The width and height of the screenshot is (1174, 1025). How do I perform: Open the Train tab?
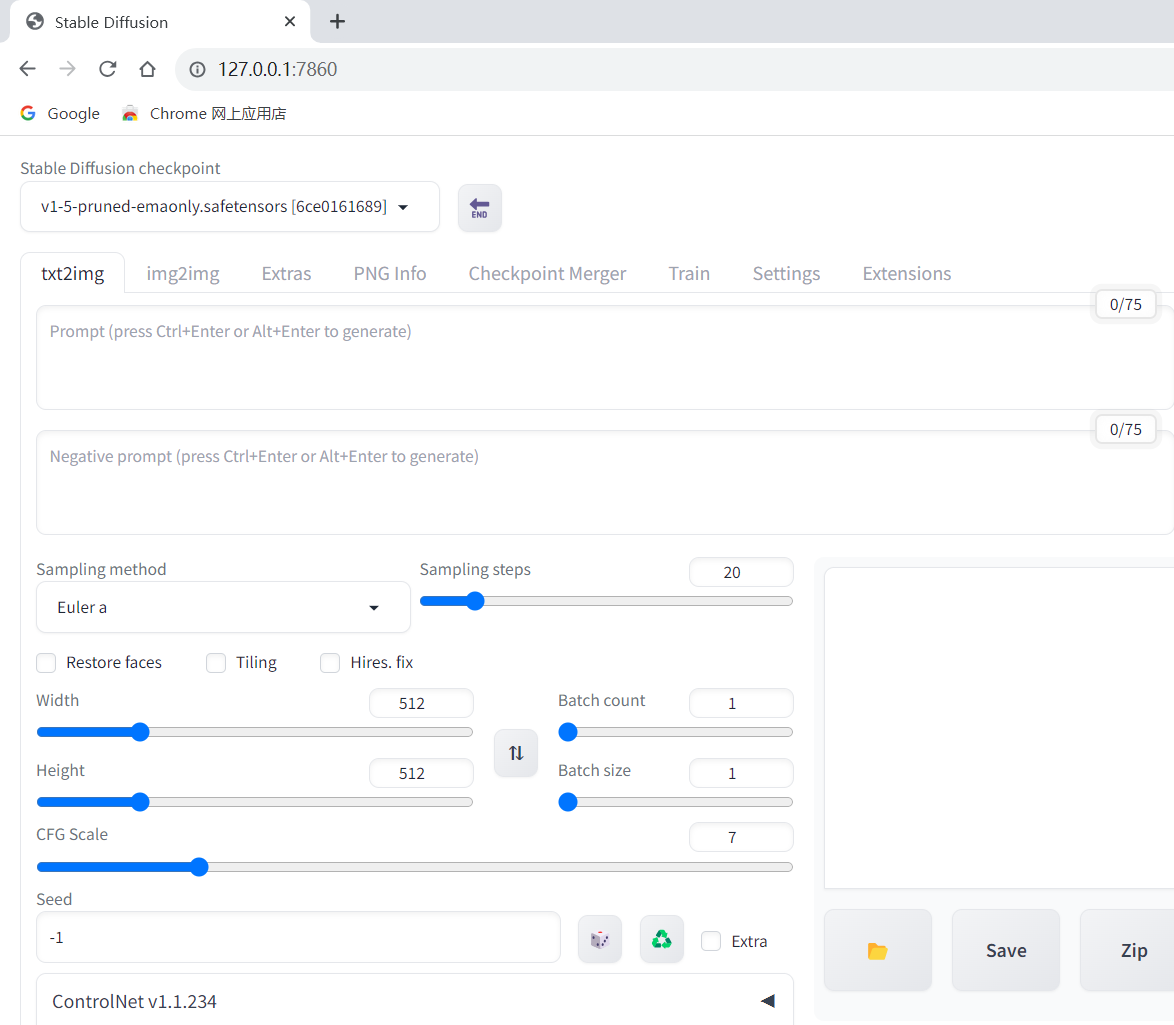[689, 273]
